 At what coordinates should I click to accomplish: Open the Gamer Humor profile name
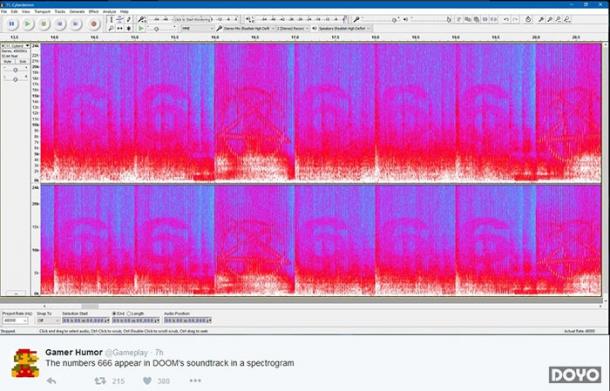point(74,352)
